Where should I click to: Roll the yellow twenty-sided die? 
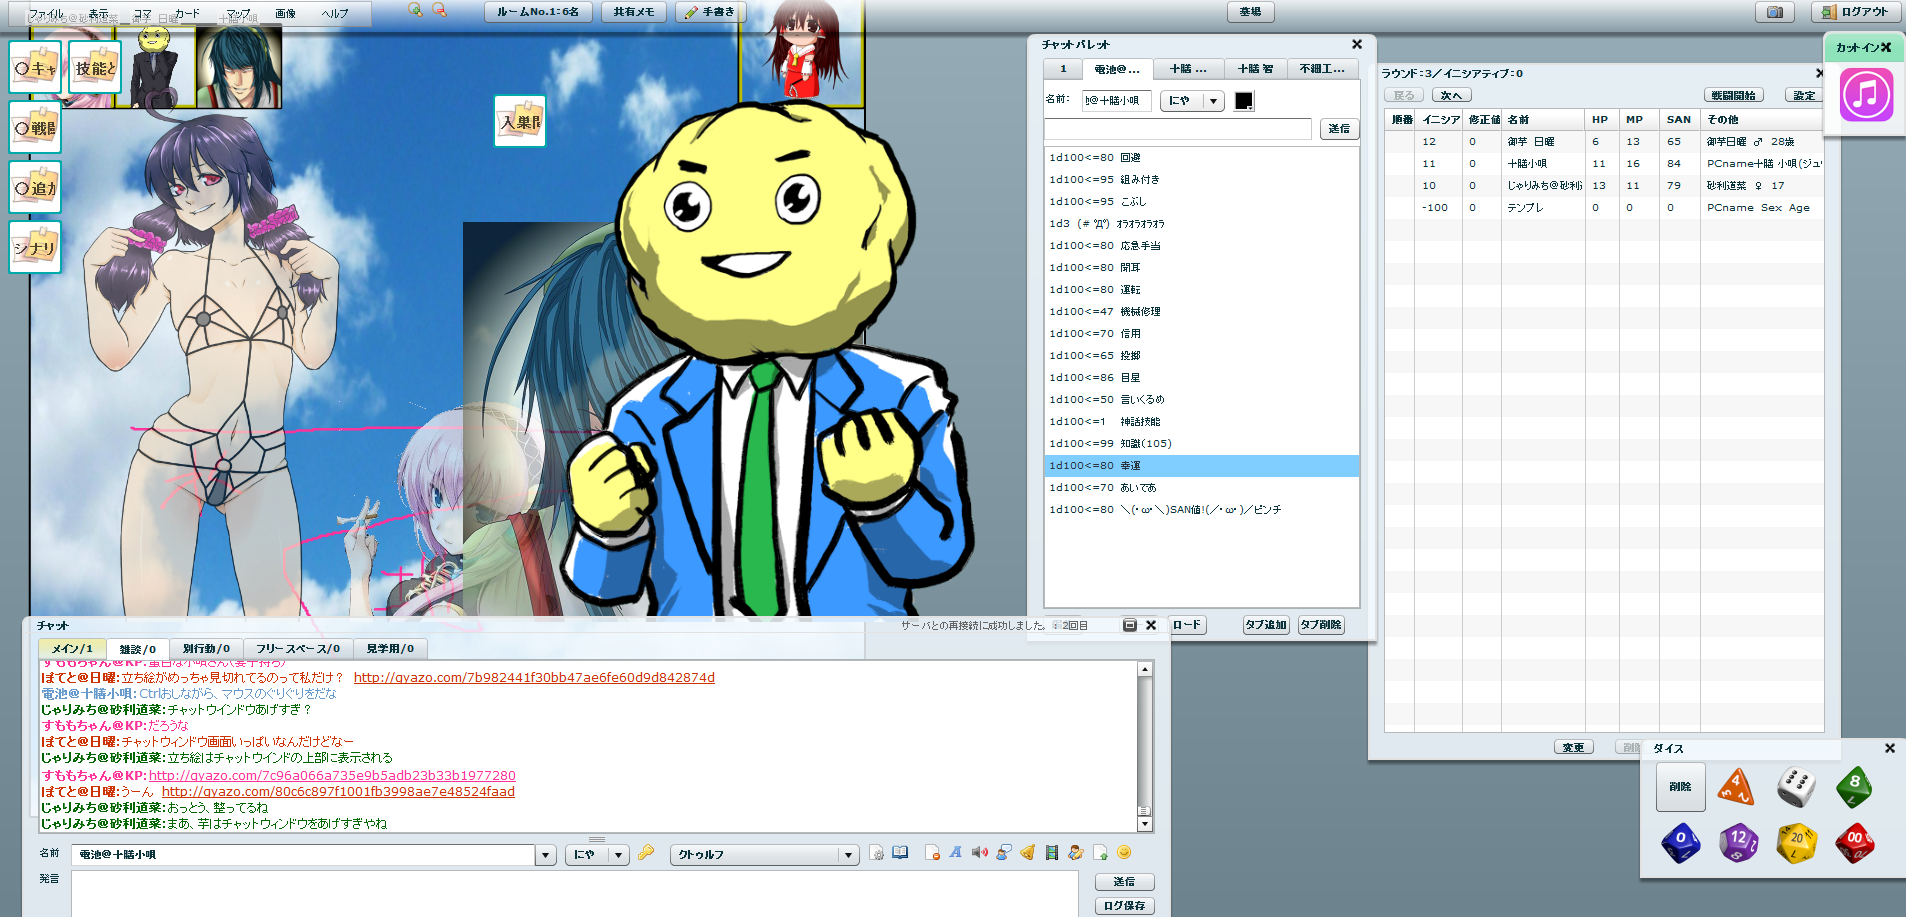pos(1796,842)
